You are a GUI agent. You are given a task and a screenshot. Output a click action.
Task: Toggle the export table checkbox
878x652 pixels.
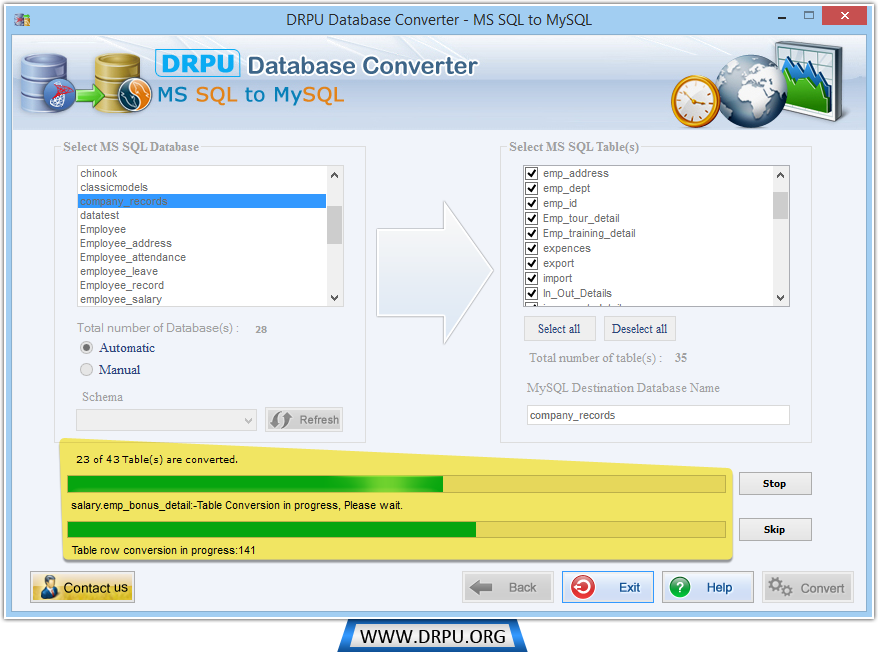click(531, 263)
